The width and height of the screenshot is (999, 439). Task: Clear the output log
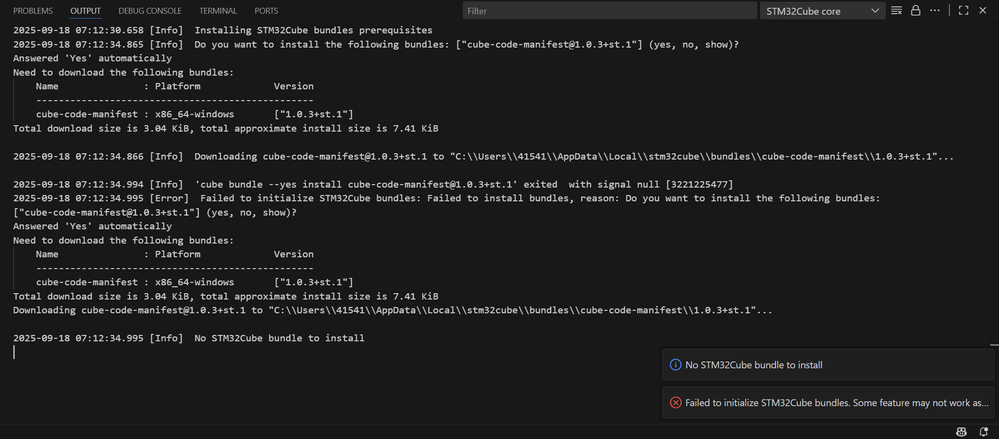[896, 11]
